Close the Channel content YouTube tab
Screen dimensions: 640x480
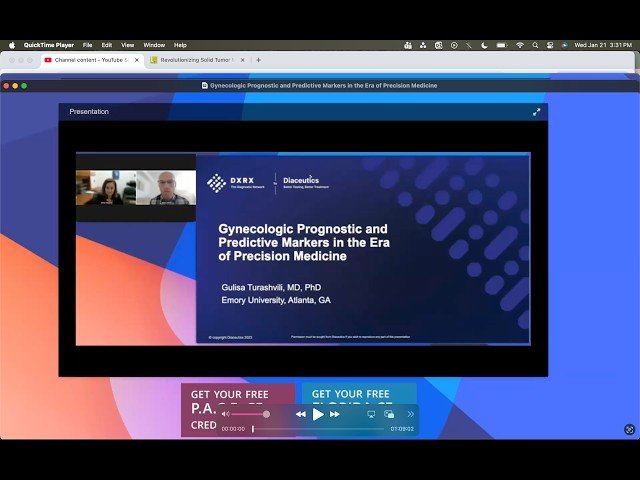point(137,60)
